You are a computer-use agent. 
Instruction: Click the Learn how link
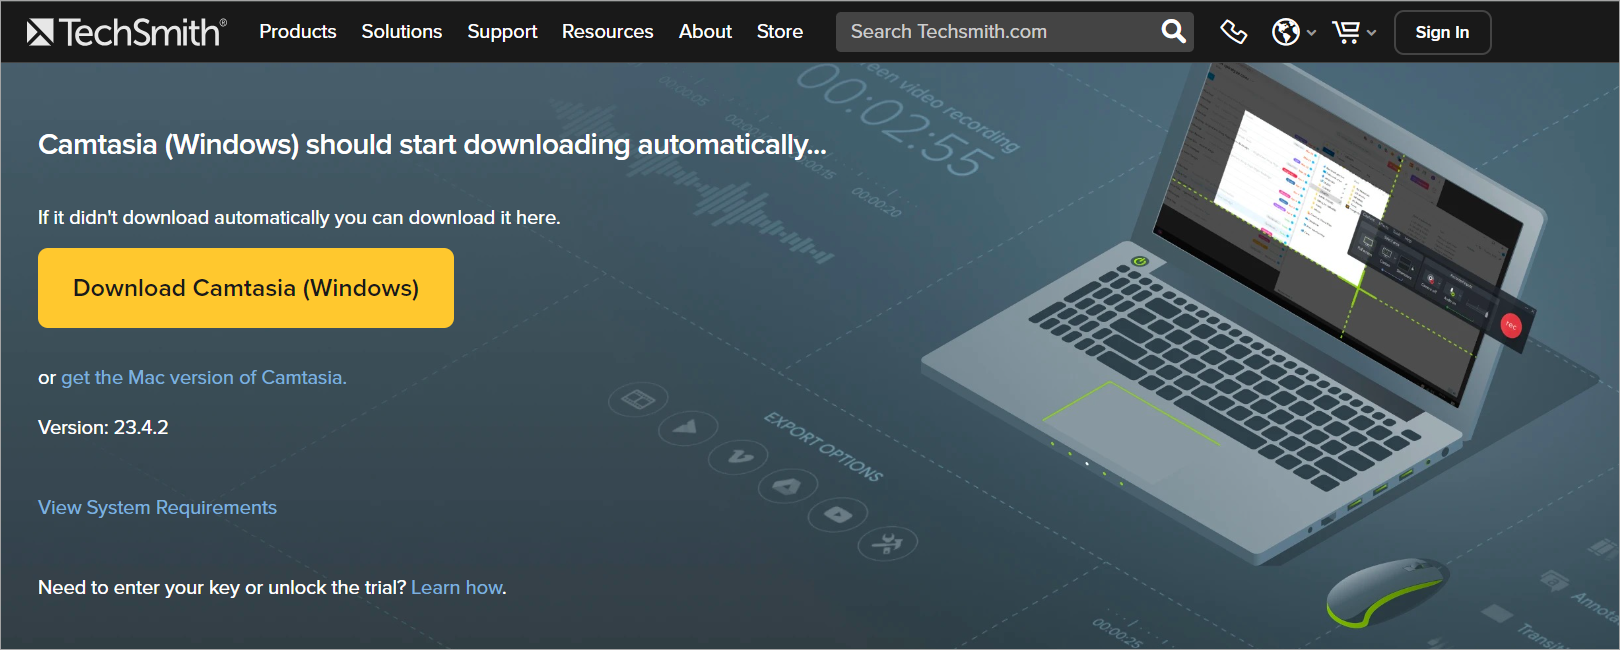[457, 588]
